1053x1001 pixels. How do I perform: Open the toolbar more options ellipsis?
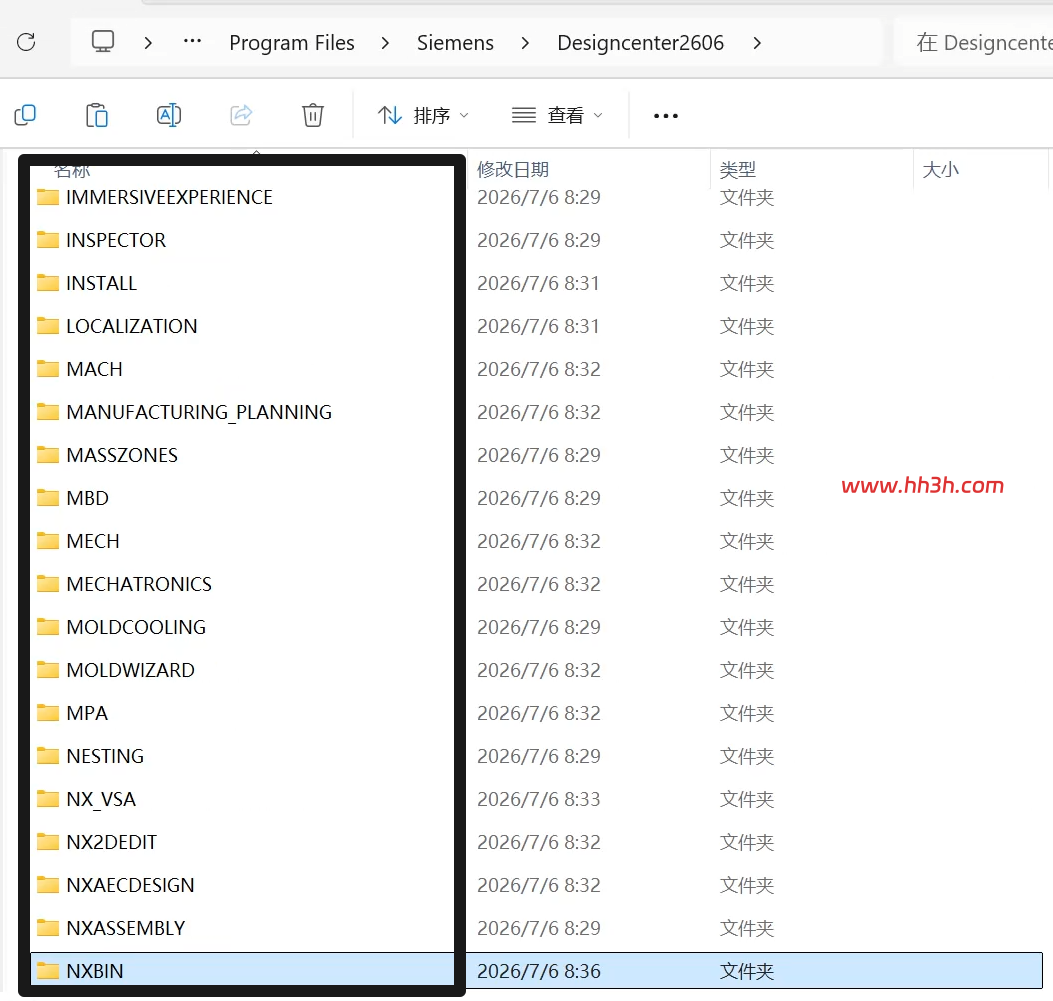[666, 115]
